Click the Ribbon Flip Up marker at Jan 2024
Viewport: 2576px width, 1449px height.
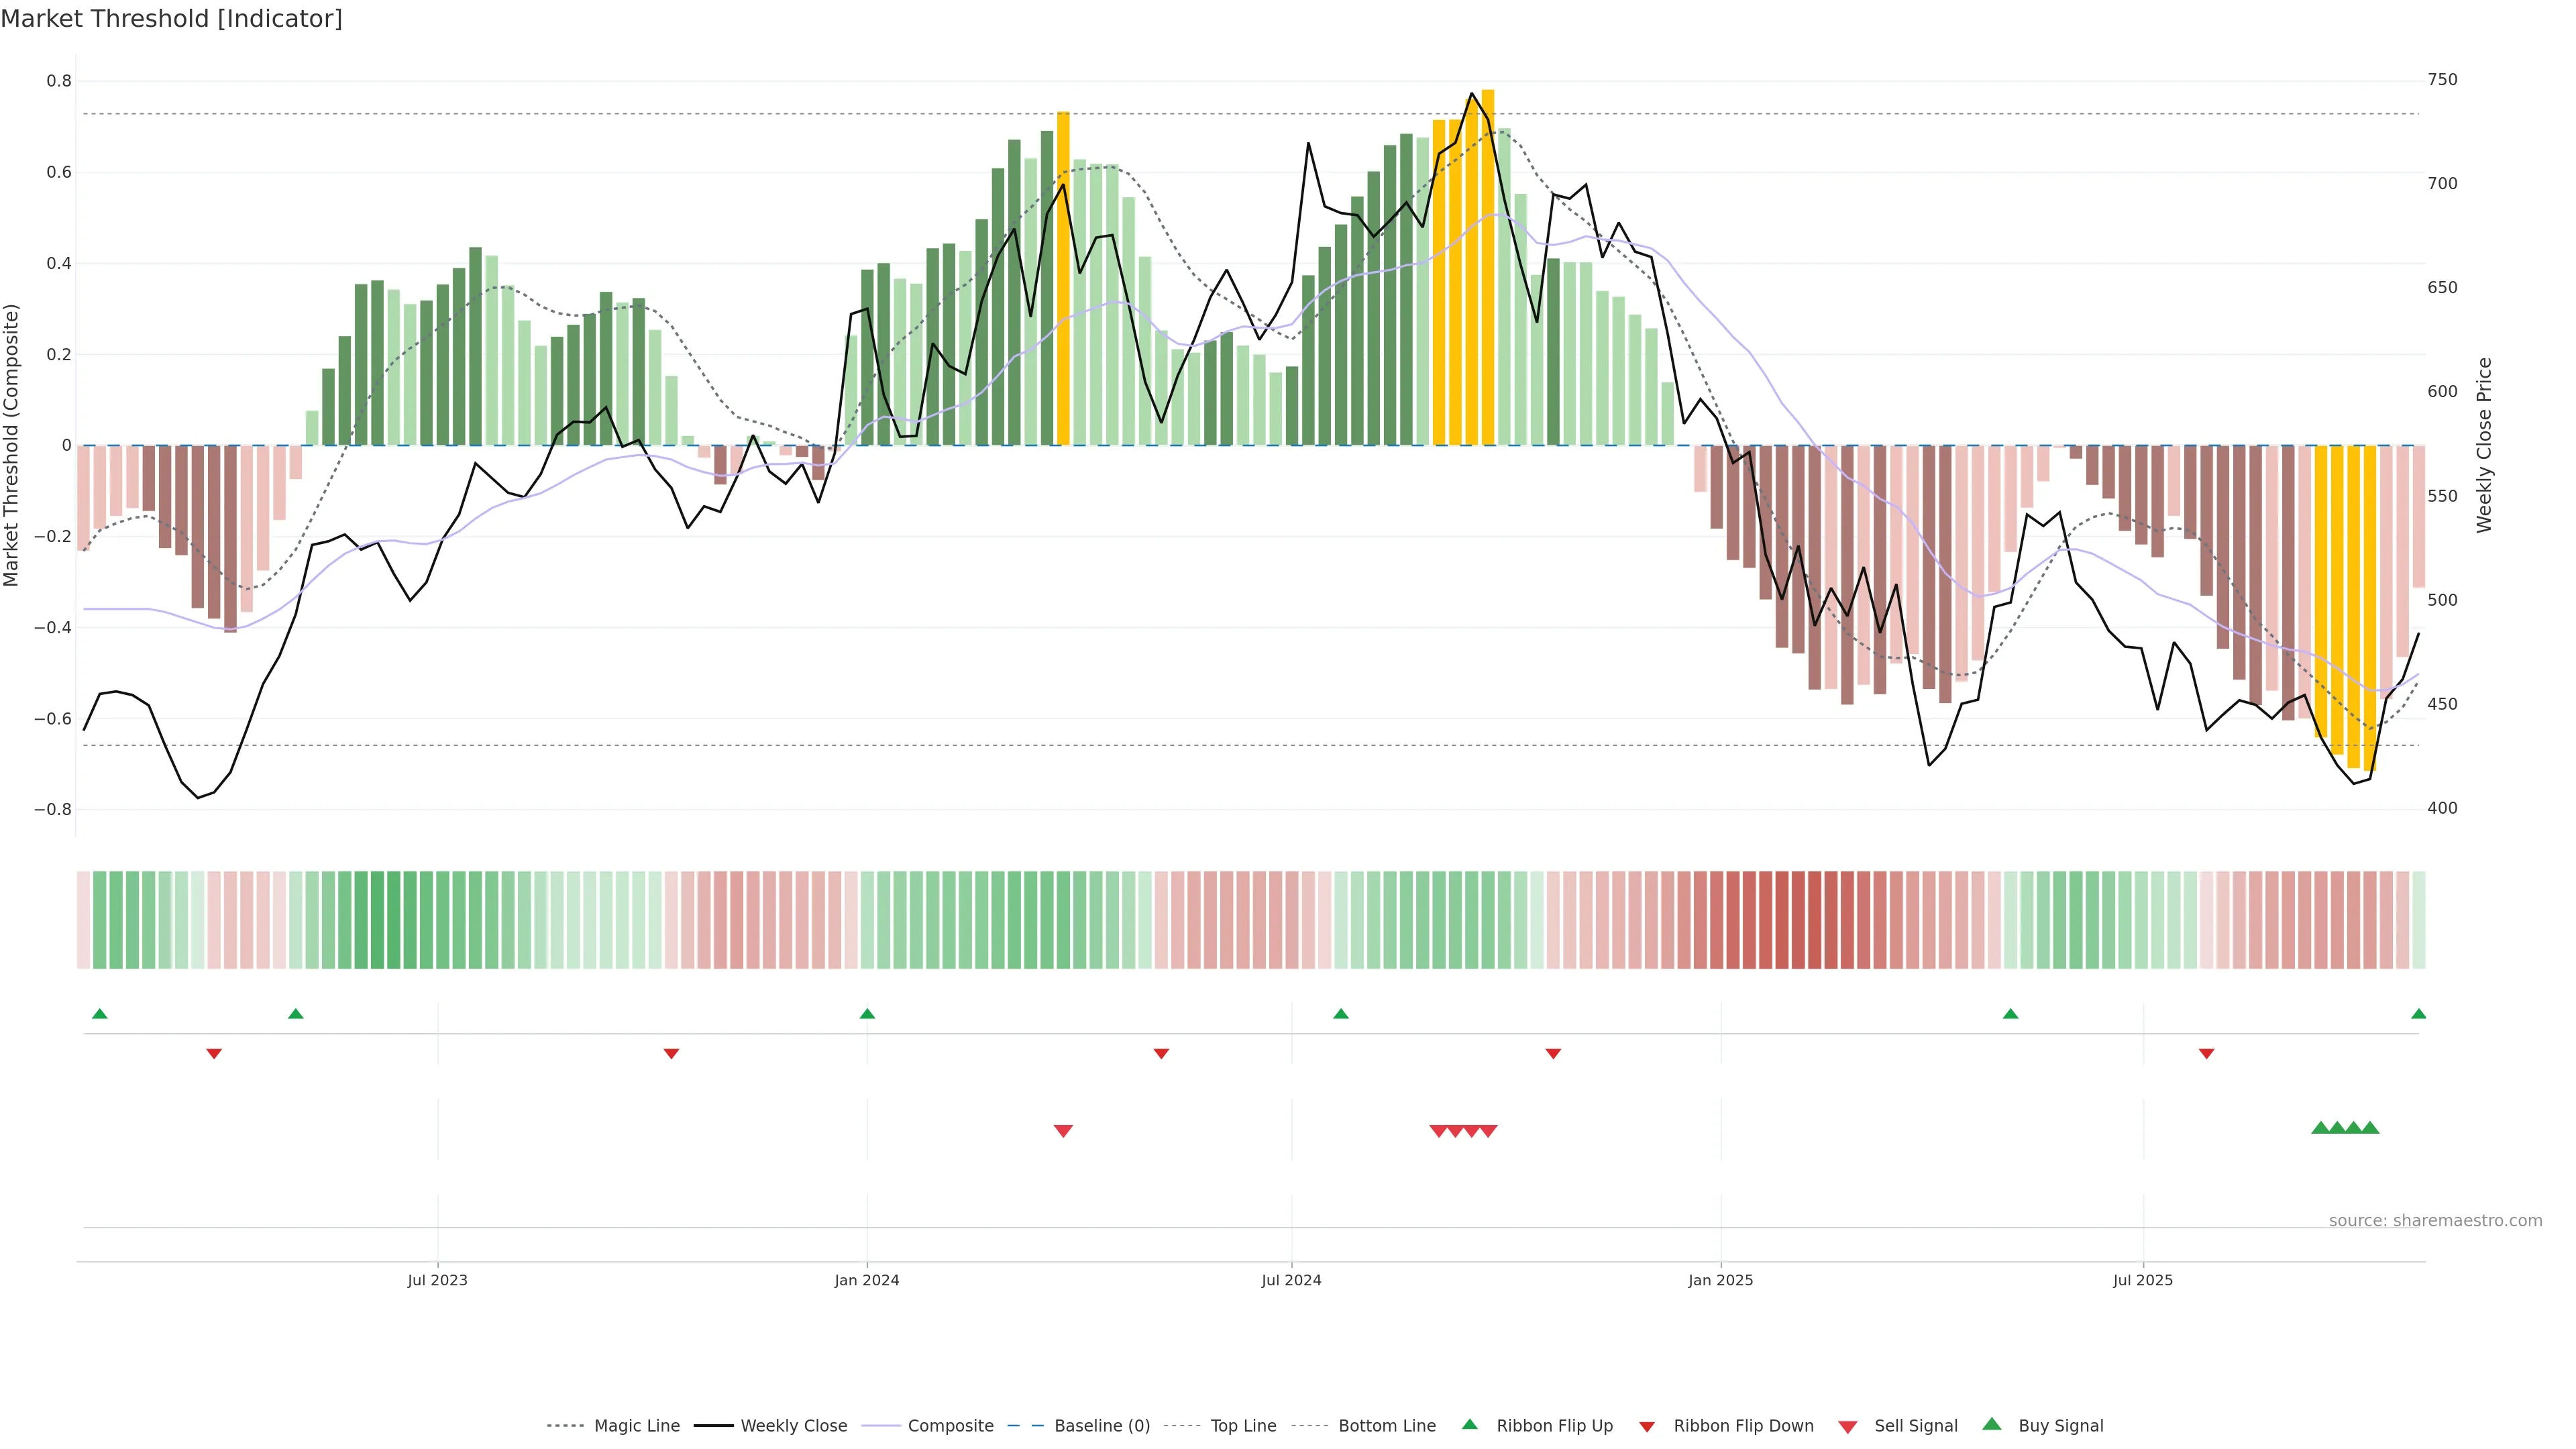click(x=867, y=1014)
